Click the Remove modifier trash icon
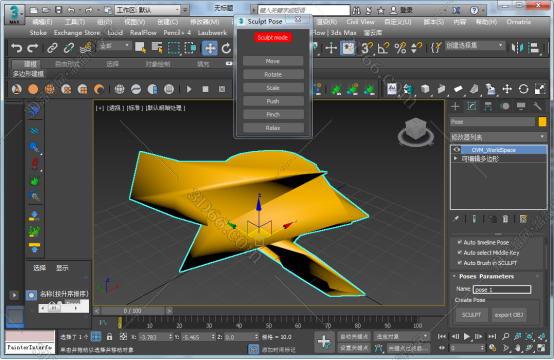The height and width of the screenshot is (360, 554). point(505,219)
